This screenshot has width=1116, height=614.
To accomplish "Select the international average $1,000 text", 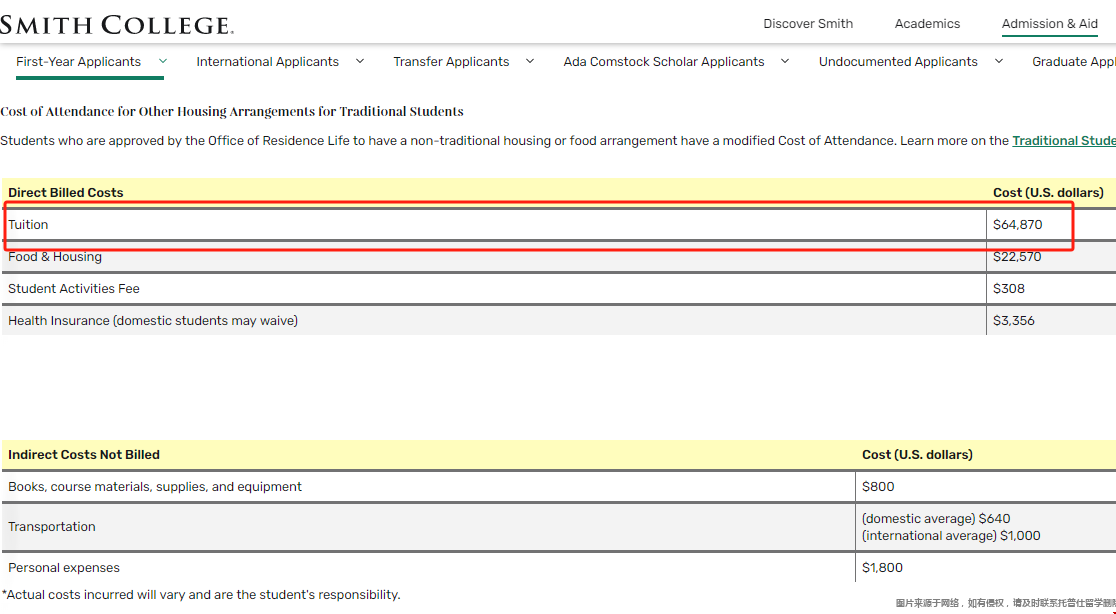I will click(951, 536).
